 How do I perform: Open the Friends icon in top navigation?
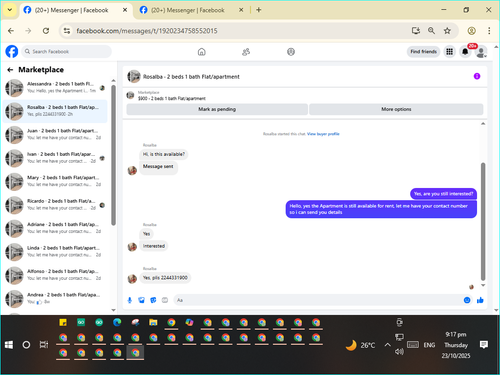pyautogui.click(x=246, y=52)
